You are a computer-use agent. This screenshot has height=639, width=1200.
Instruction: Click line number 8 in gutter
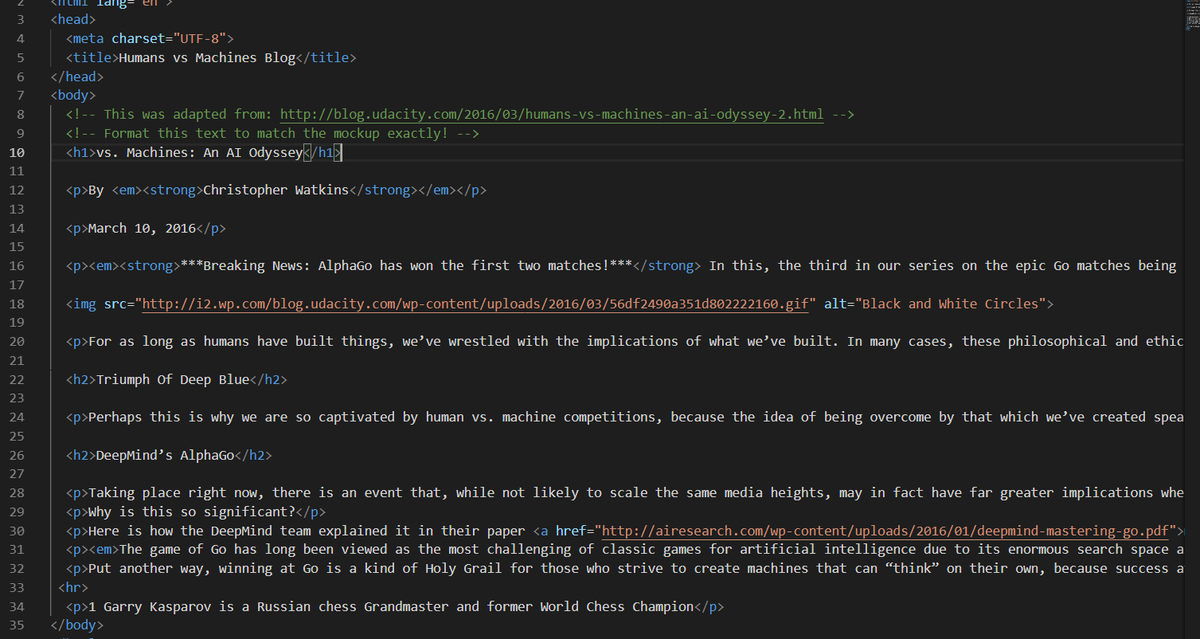21,114
